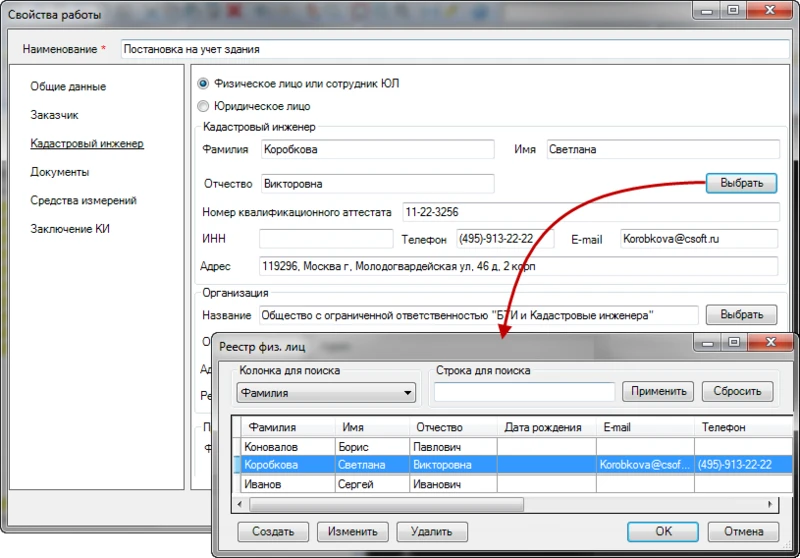Click the 'Удалить' button
Screen dimensions: 800x558
tap(432, 532)
